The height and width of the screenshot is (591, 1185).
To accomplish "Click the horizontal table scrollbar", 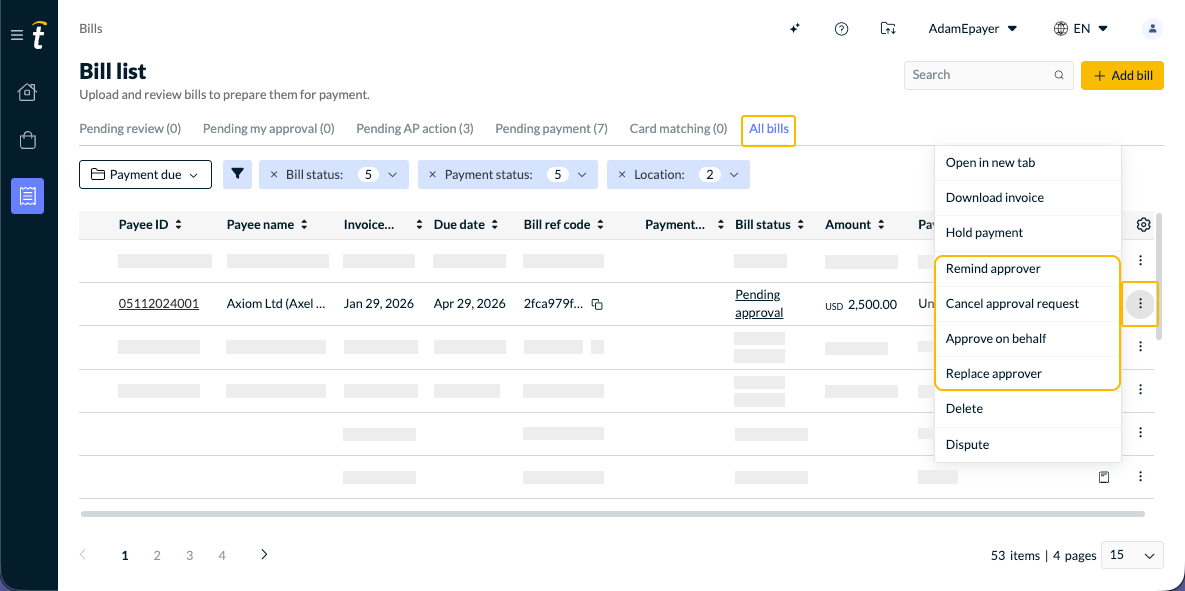I will click(612, 514).
